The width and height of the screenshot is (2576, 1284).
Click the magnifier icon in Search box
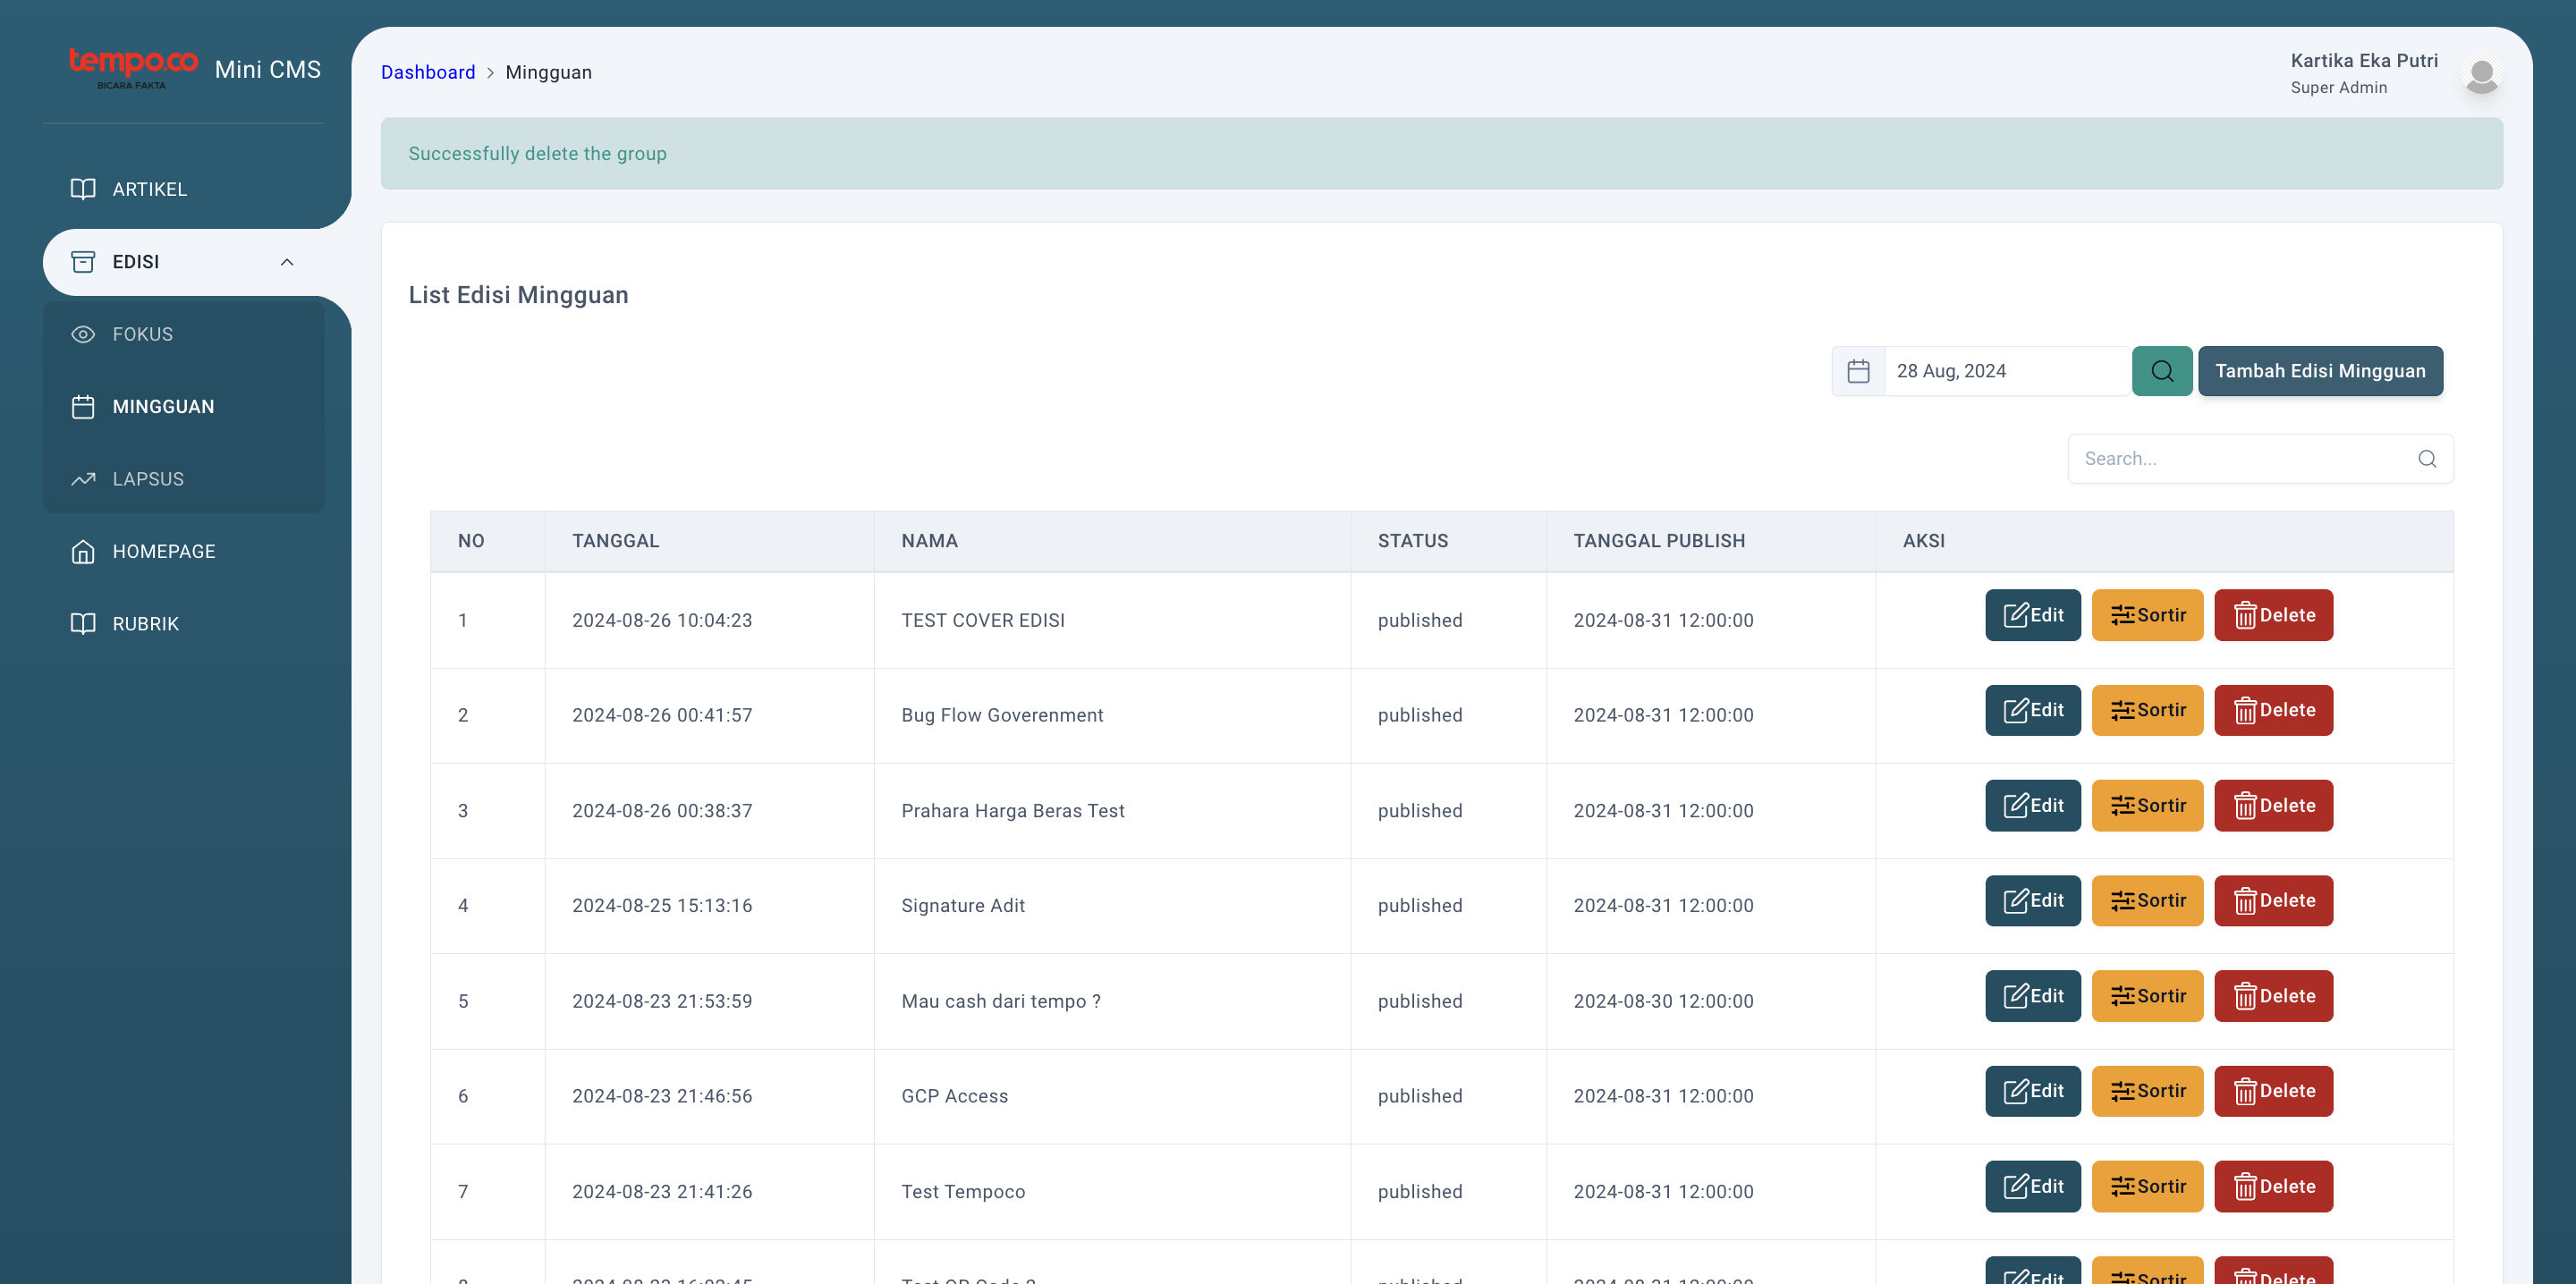pyautogui.click(x=2427, y=459)
